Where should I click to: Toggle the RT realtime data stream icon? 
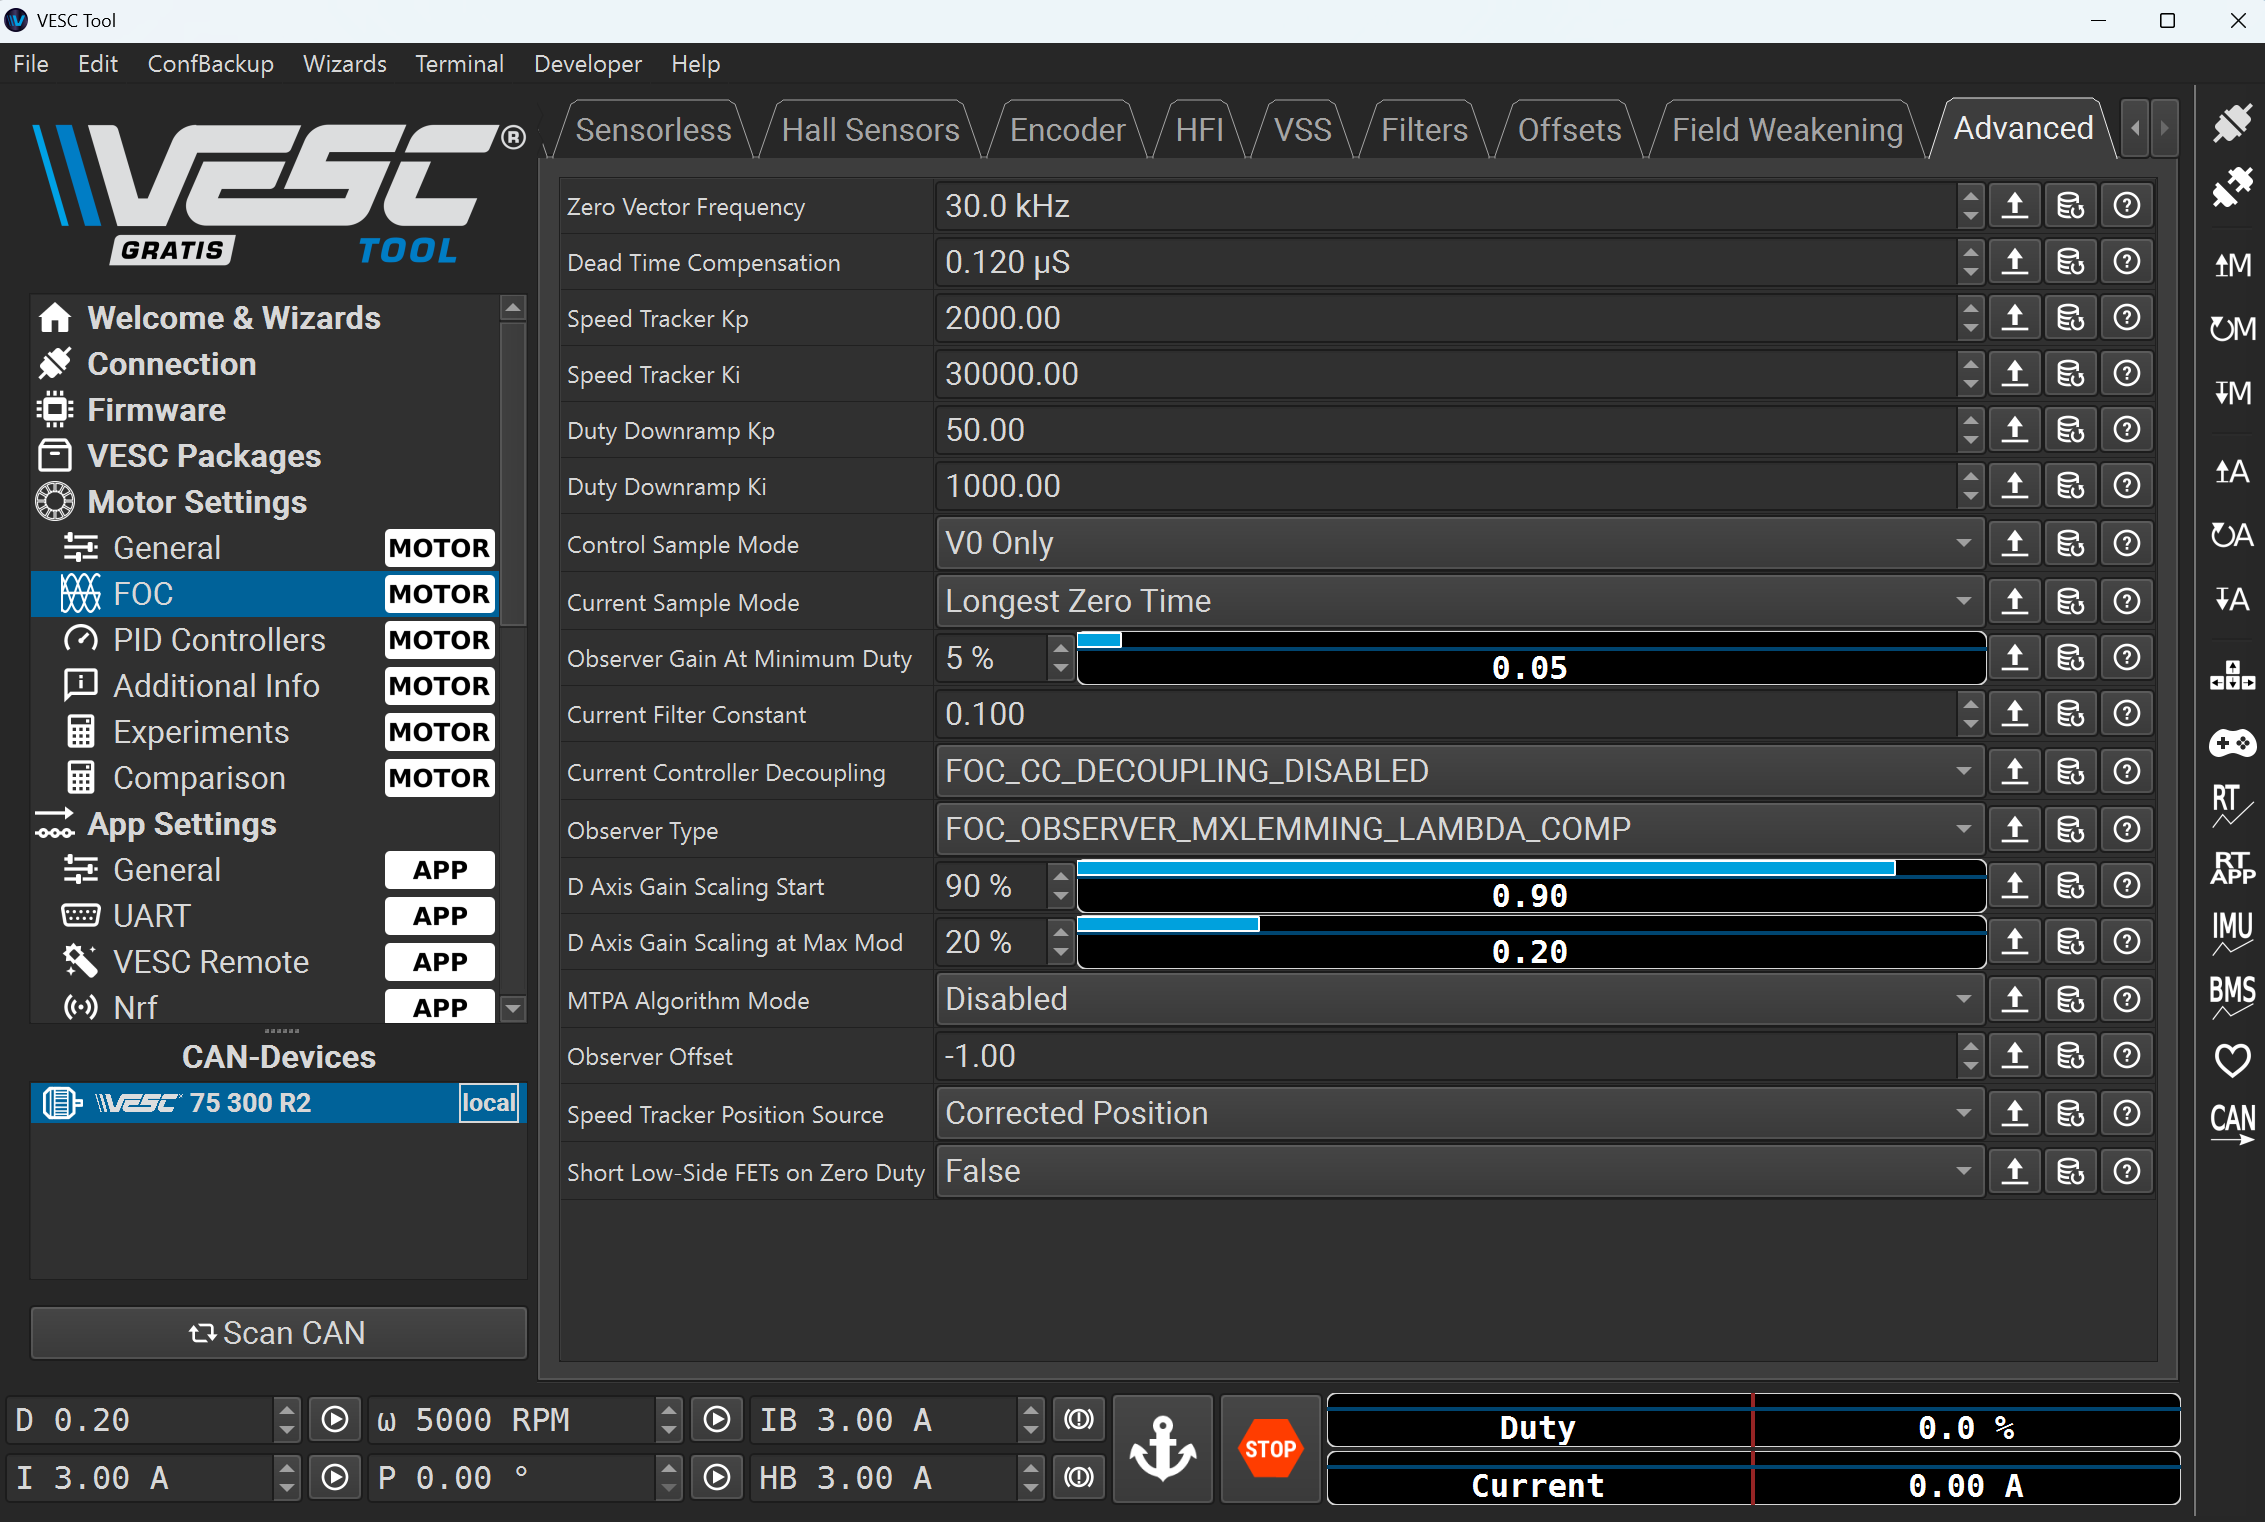pos(2231,805)
